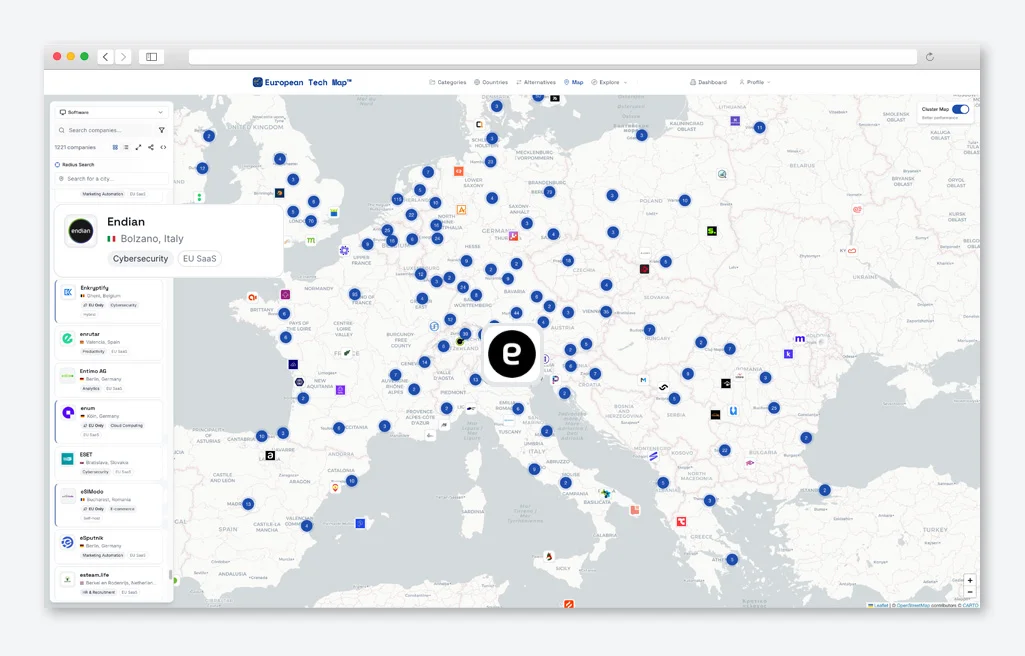Click the browser reload icon
This screenshot has width=1025, height=656.
(930, 57)
